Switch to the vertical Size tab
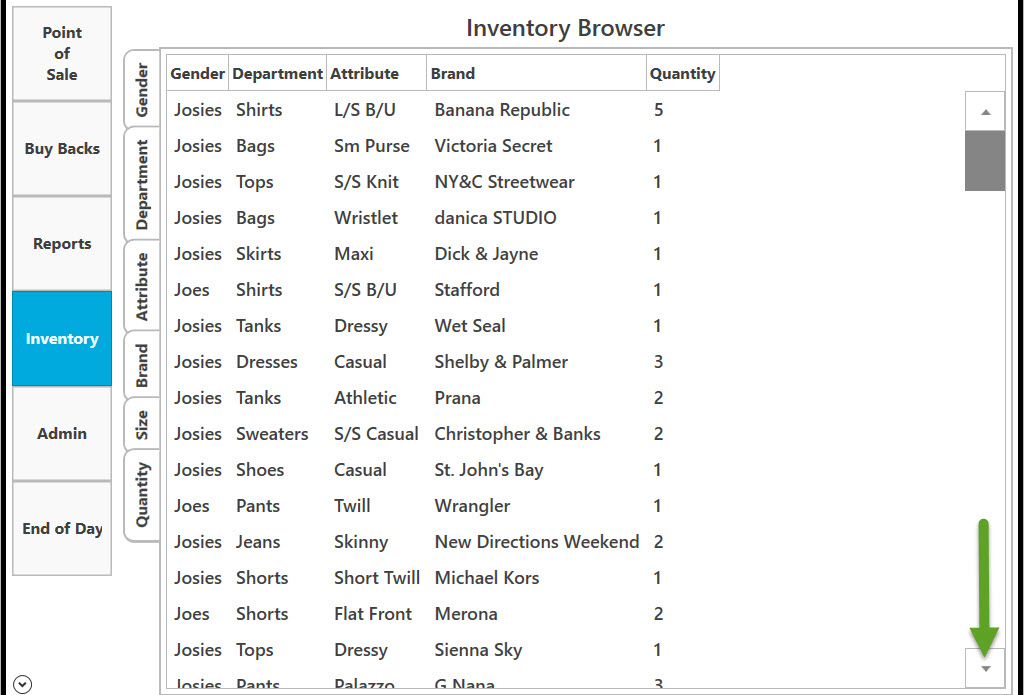Screen dimensions: 1025x695 142,424
